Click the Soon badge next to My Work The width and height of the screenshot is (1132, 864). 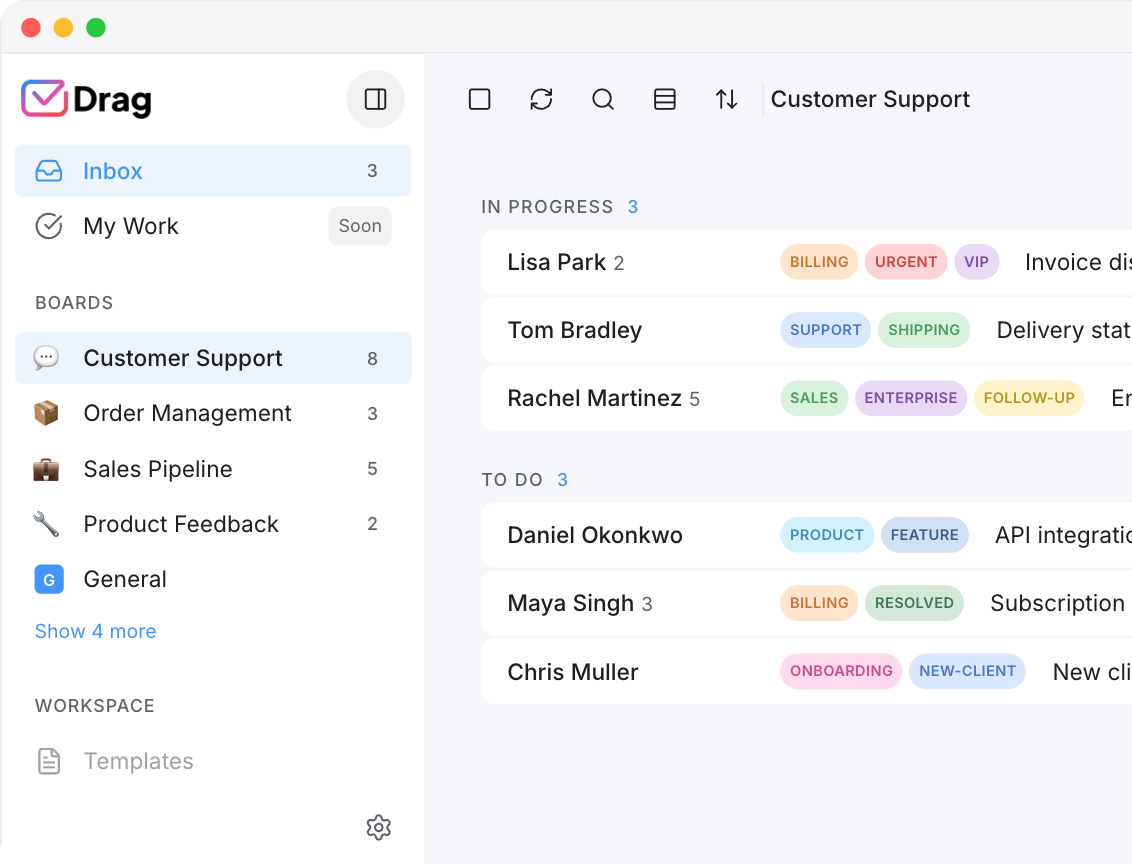tap(360, 226)
